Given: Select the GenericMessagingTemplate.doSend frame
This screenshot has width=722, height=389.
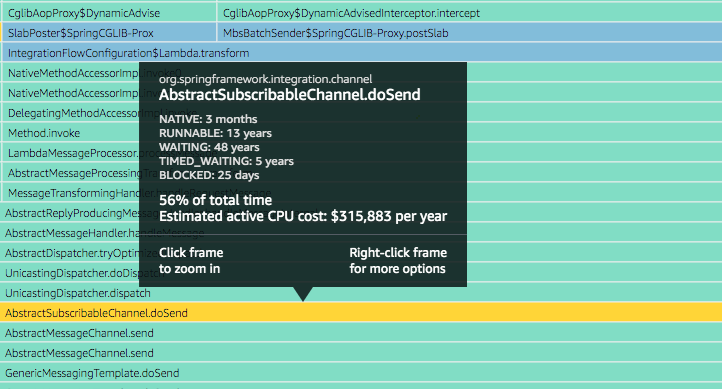Looking at the screenshot, I should pyautogui.click(x=361, y=373).
